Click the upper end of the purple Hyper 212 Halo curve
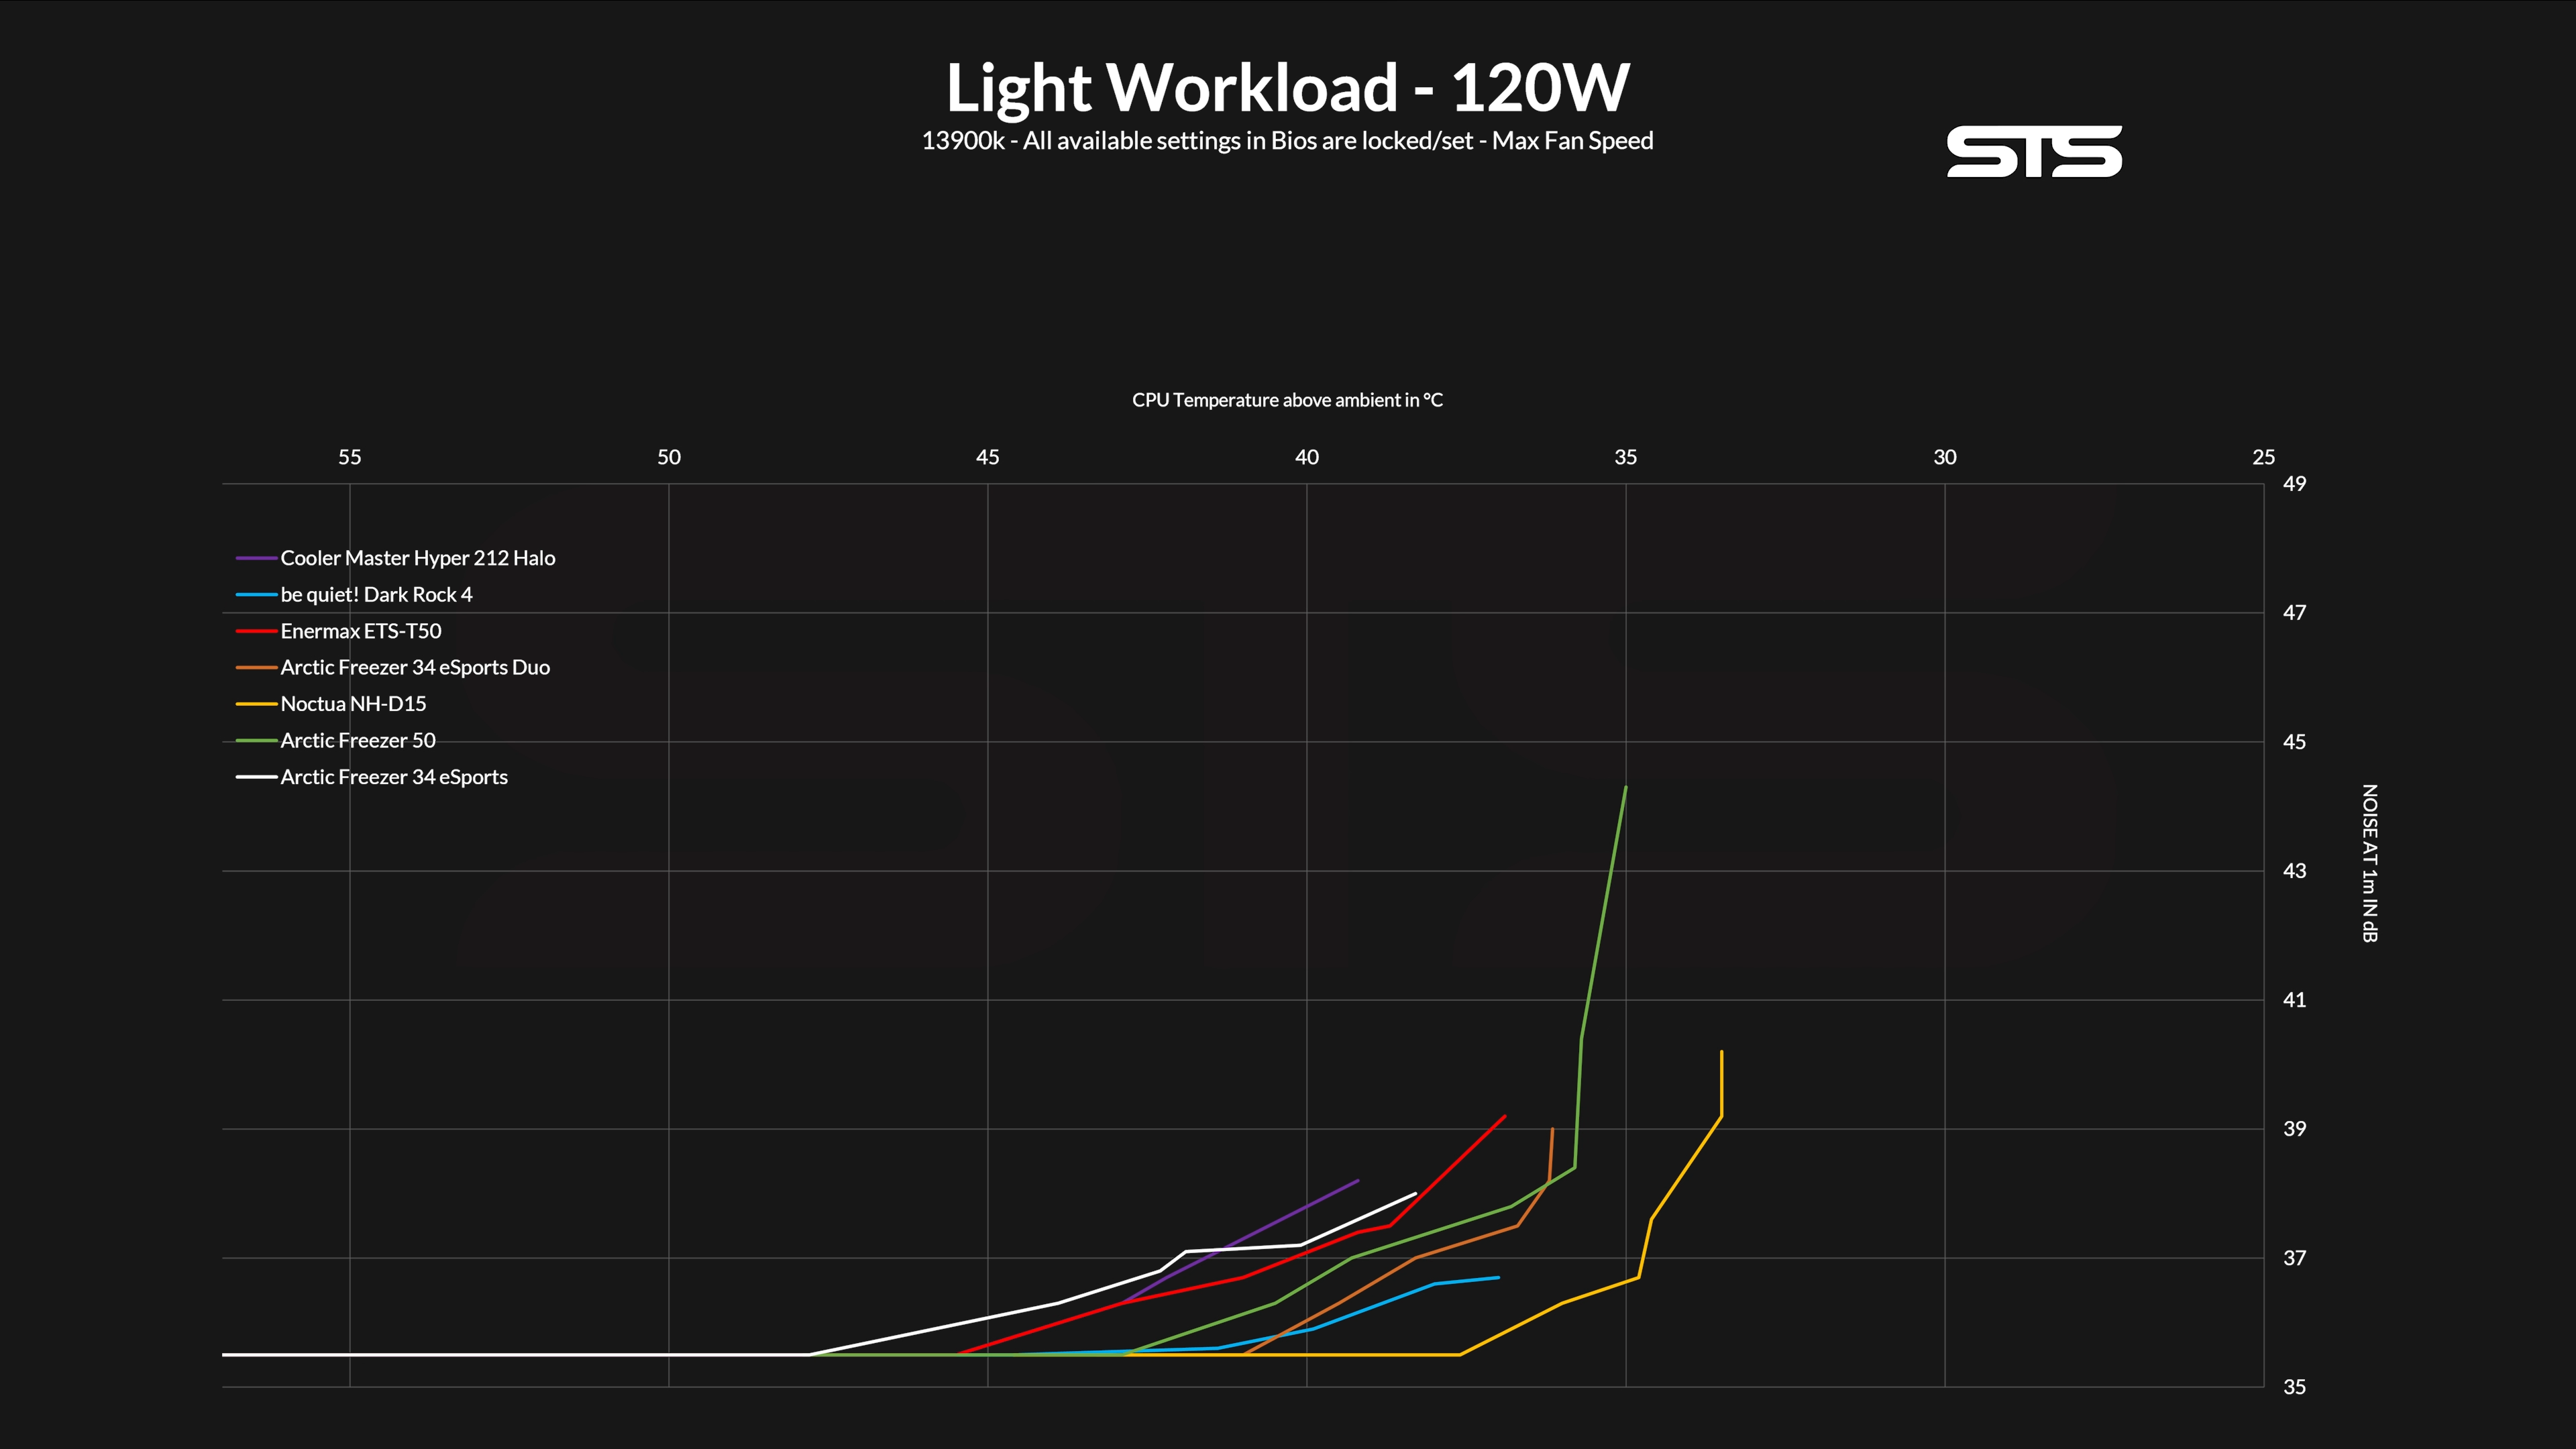2576x1449 pixels. click(1357, 1181)
